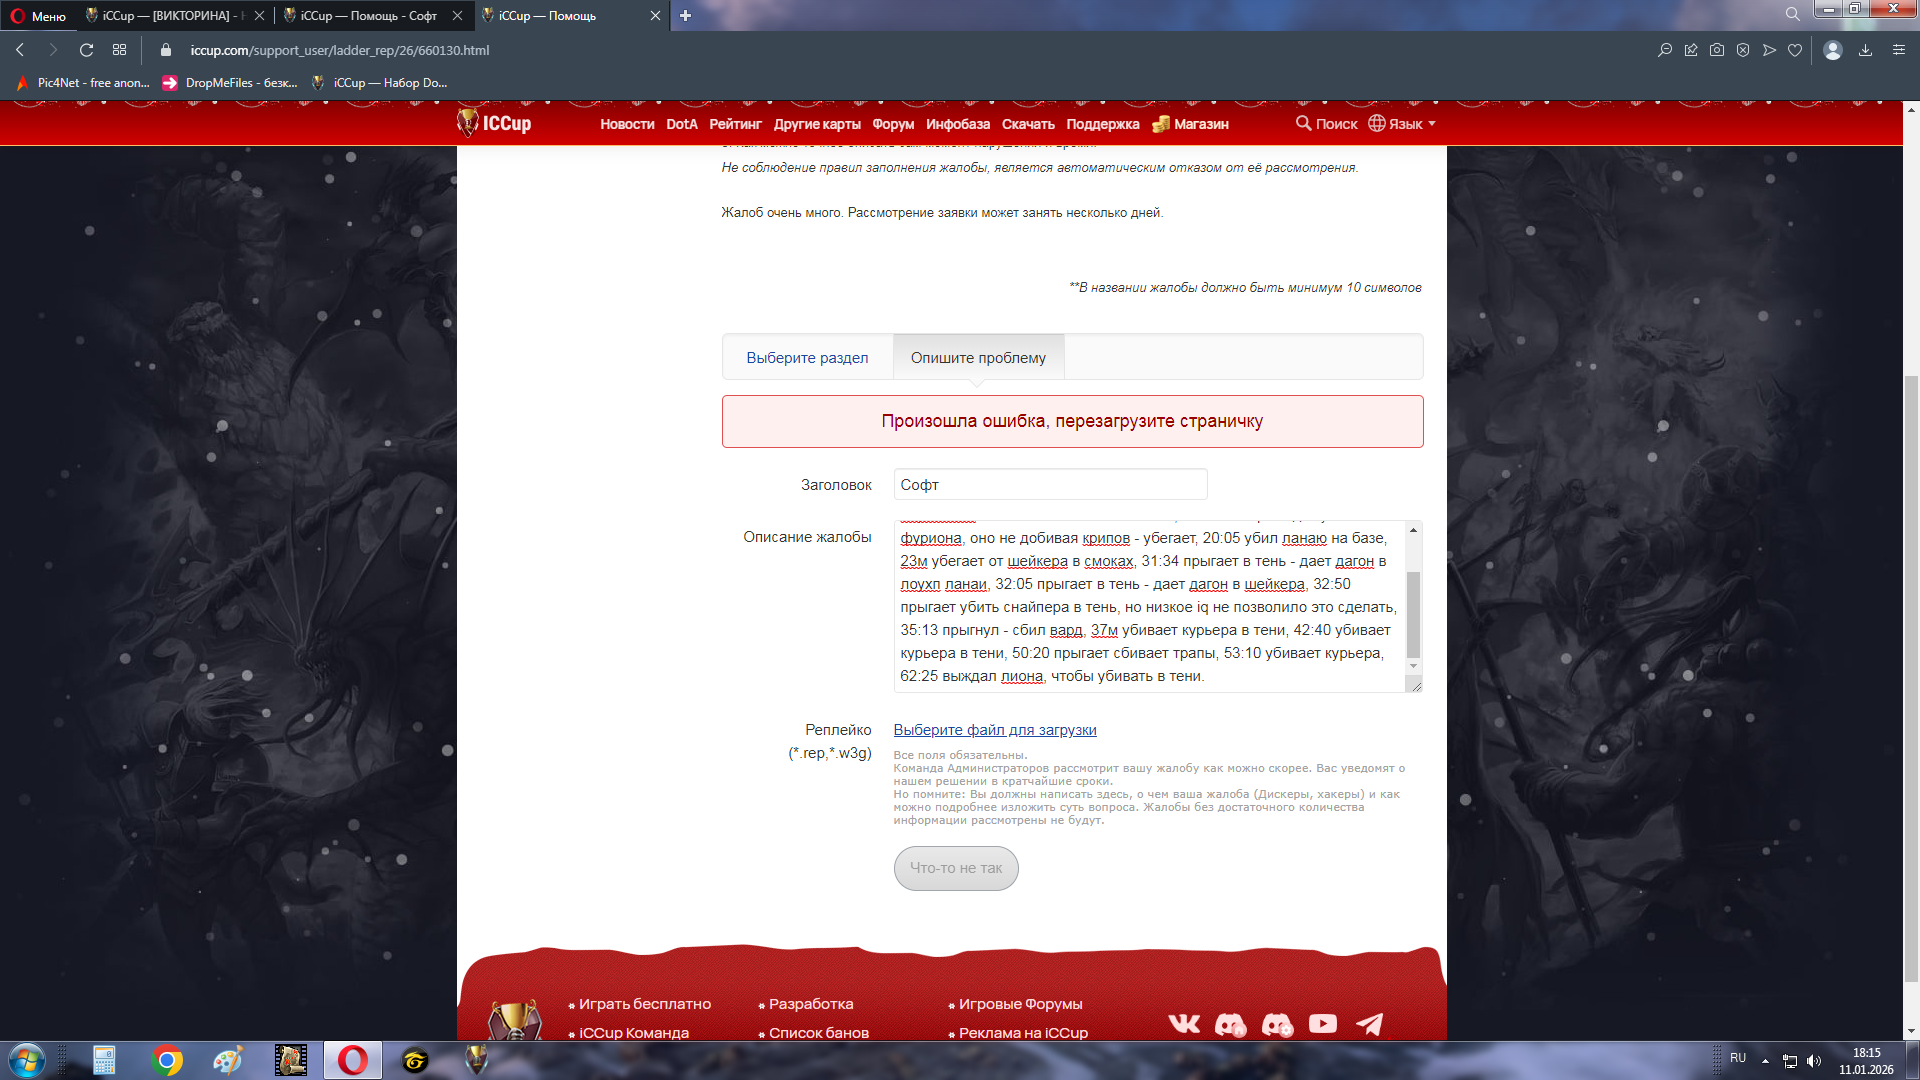Click the Выберите файл для загрузки link

pyautogui.click(x=994, y=730)
